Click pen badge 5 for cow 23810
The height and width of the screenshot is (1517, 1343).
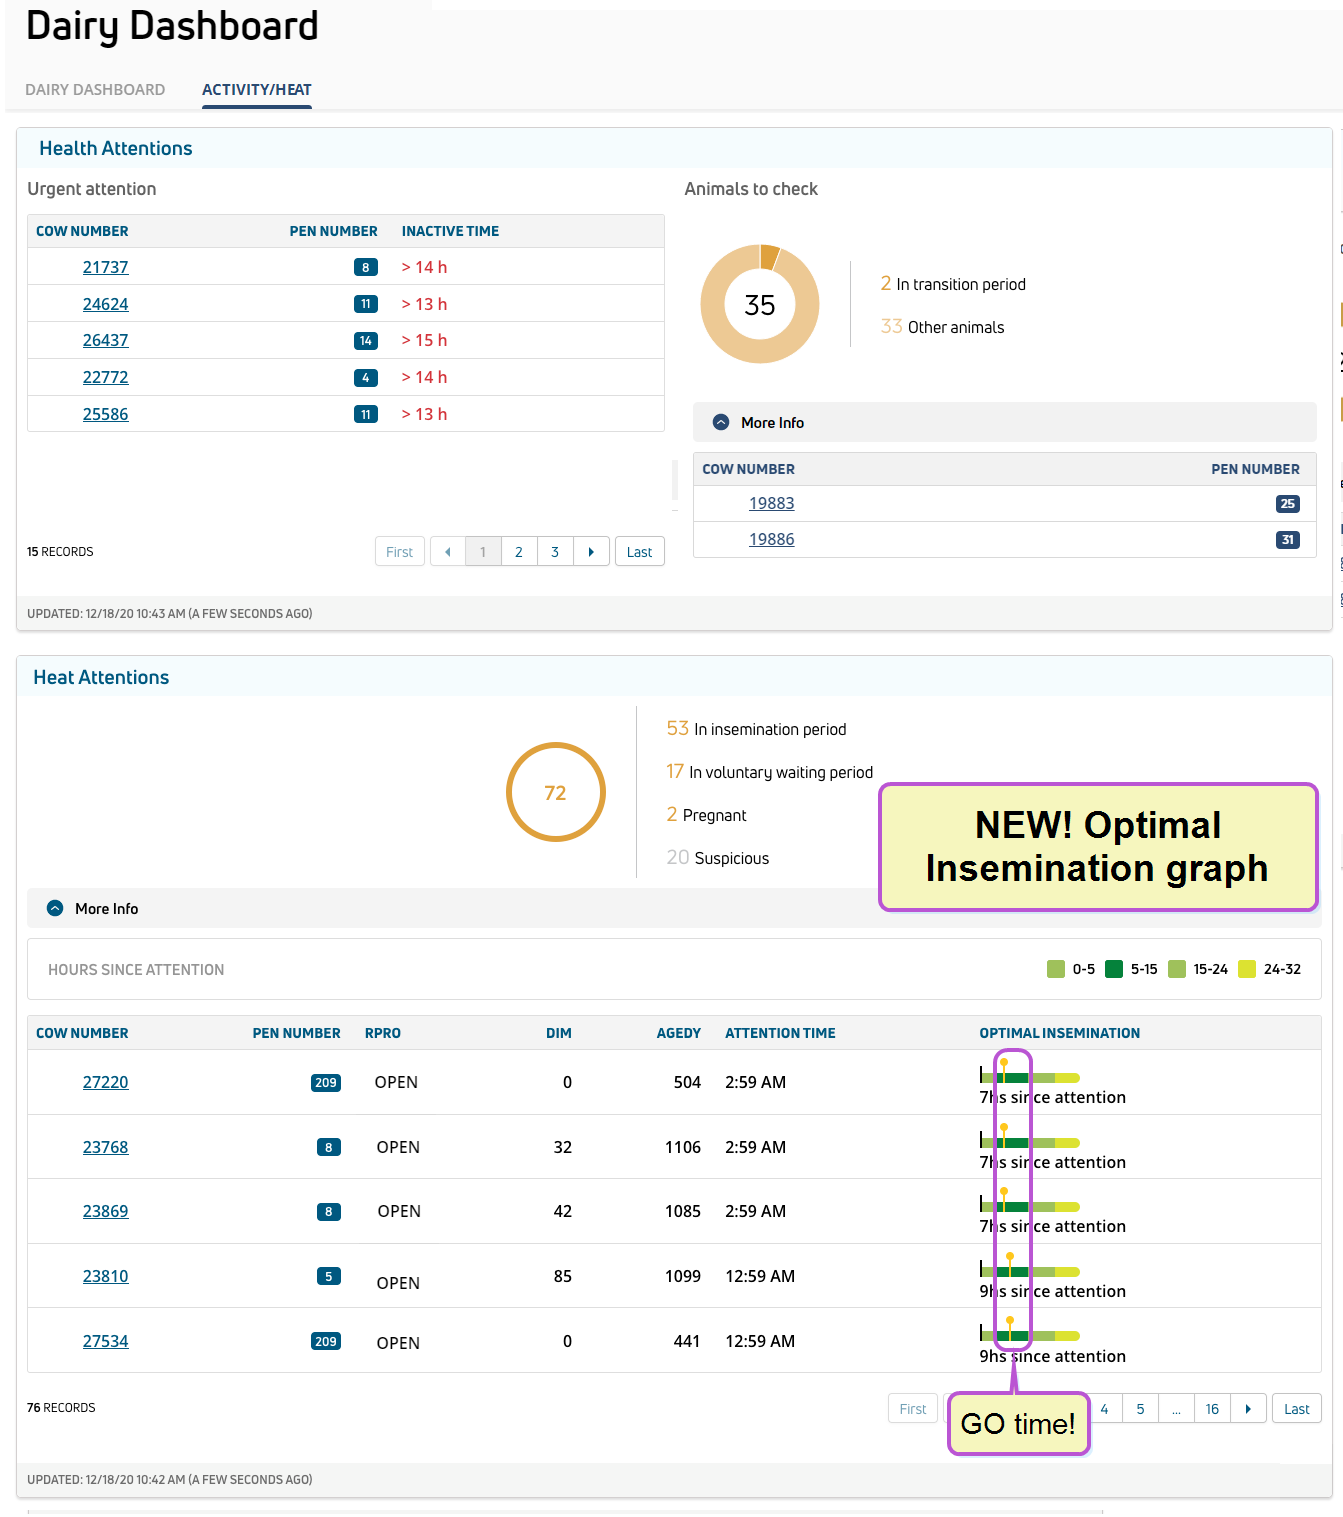pyautogui.click(x=329, y=1276)
